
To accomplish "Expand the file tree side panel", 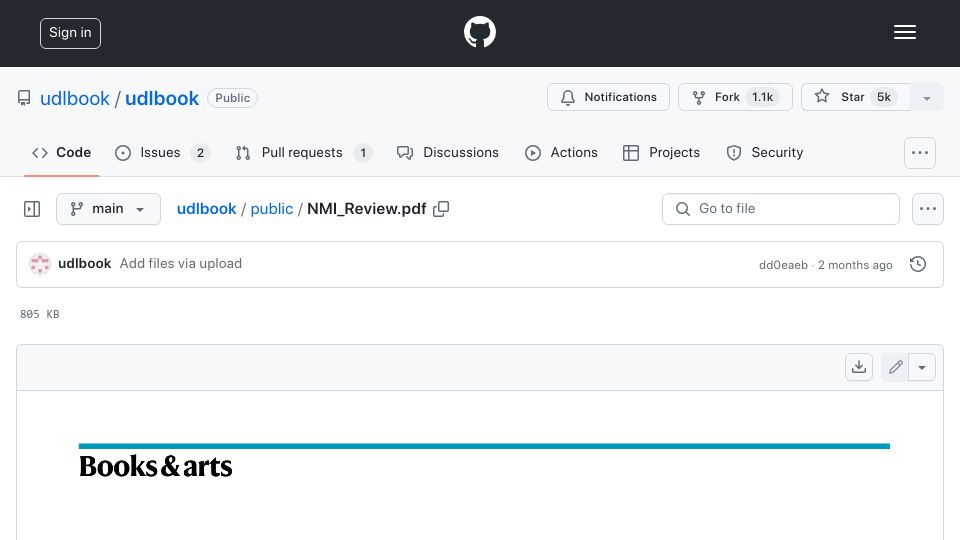I will pos(32,209).
